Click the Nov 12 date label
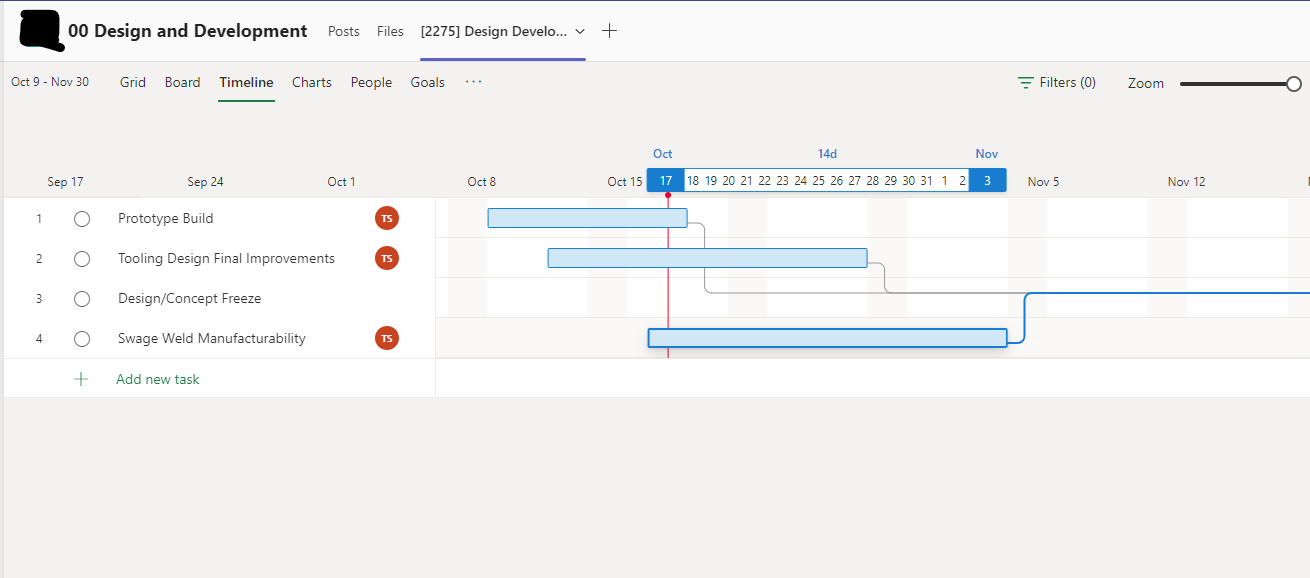The width and height of the screenshot is (1310, 578). pyautogui.click(x=1187, y=182)
